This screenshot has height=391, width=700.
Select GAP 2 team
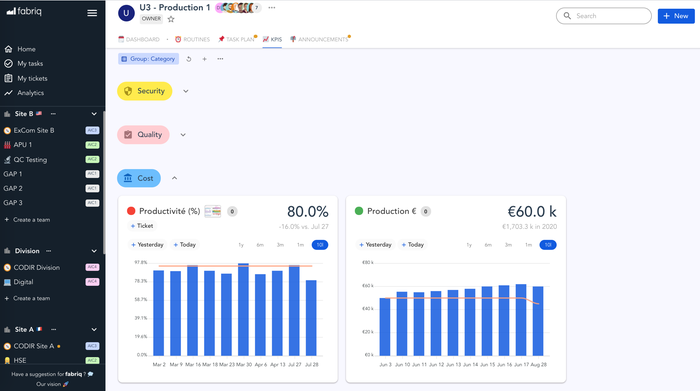[12, 188]
